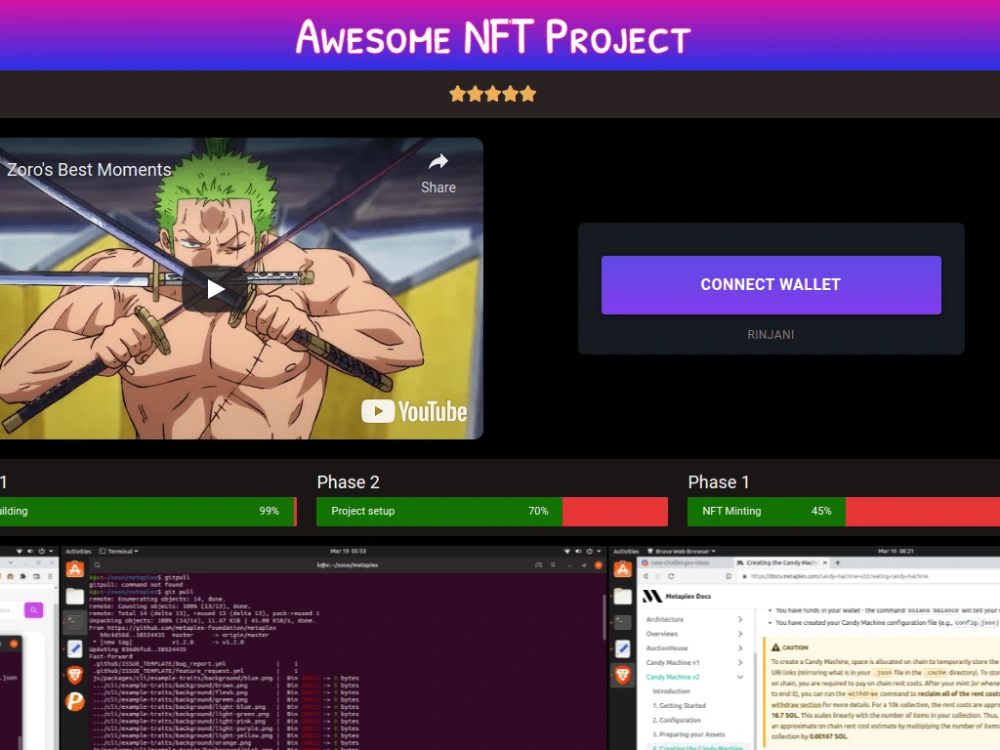Click the Phase 1 heading above NFT Minting
Image resolution: width=1000 pixels, height=750 pixels.
click(x=718, y=482)
